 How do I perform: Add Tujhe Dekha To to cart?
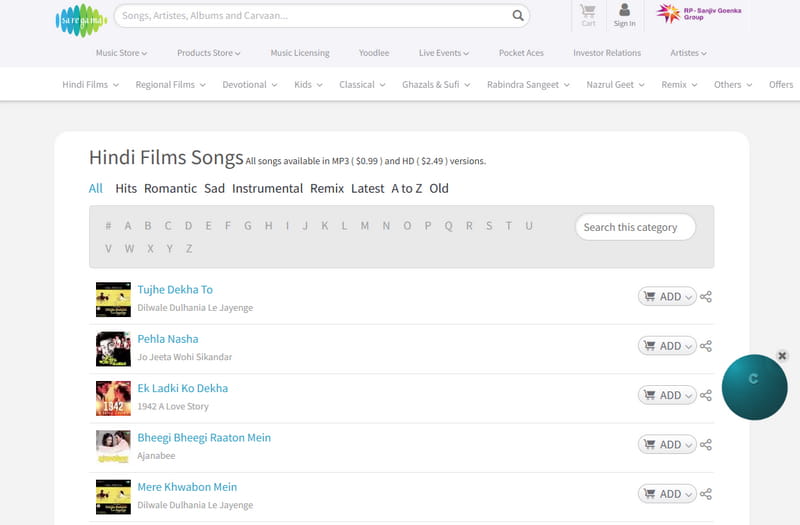tap(667, 296)
